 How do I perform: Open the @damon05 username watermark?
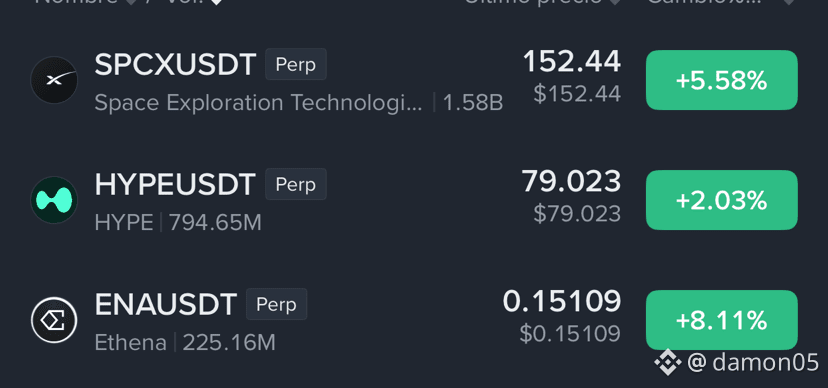(x=754, y=363)
